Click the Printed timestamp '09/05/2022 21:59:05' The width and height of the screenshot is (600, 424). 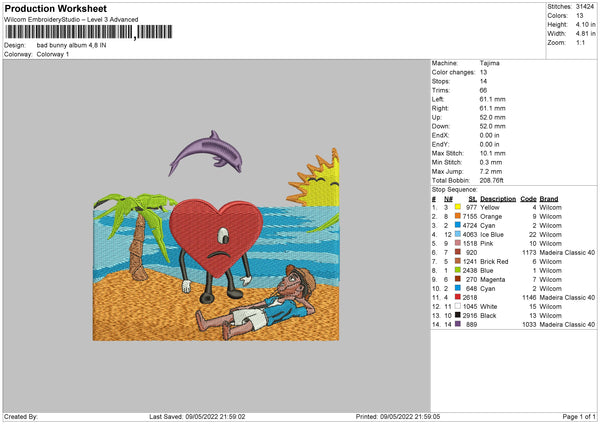[410, 416]
